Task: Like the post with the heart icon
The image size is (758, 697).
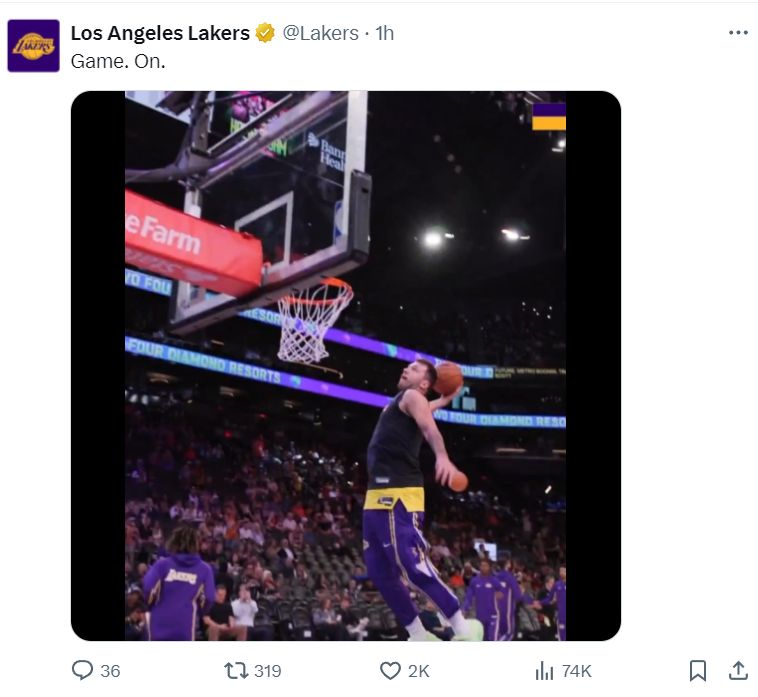Action: pyautogui.click(x=390, y=670)
